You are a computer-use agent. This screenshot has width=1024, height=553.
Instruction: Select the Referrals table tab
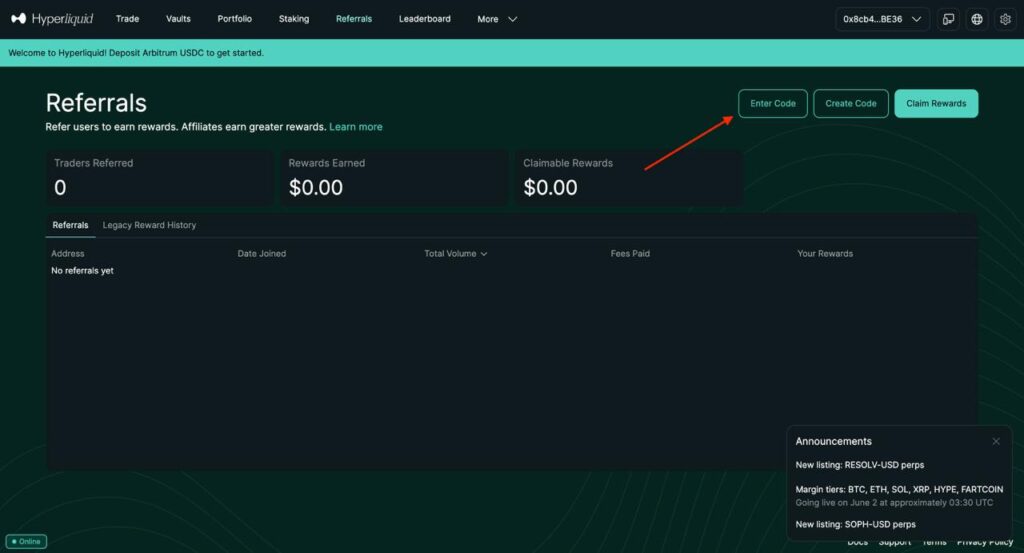(70, 225)
